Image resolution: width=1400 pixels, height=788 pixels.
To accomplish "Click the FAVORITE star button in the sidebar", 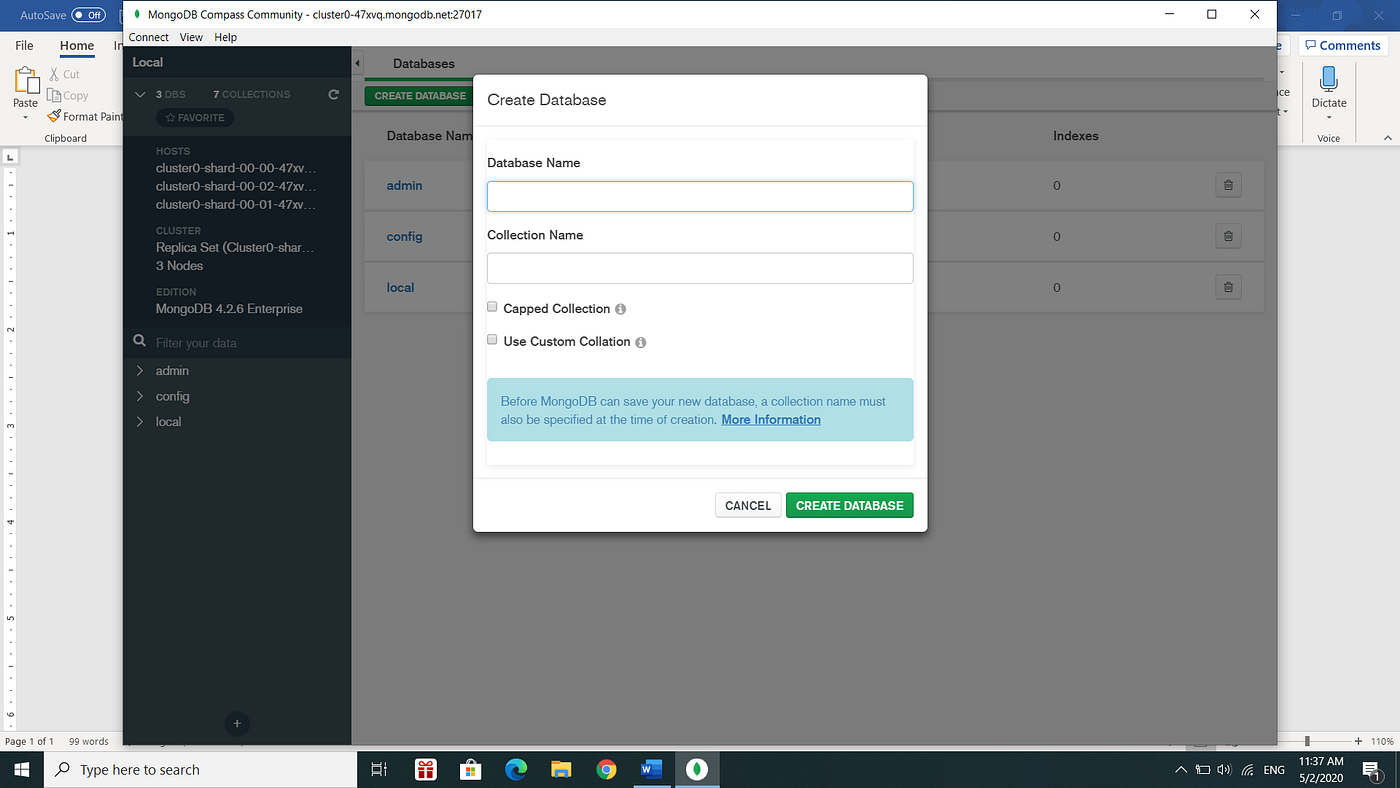I will (x=194, y=117).
